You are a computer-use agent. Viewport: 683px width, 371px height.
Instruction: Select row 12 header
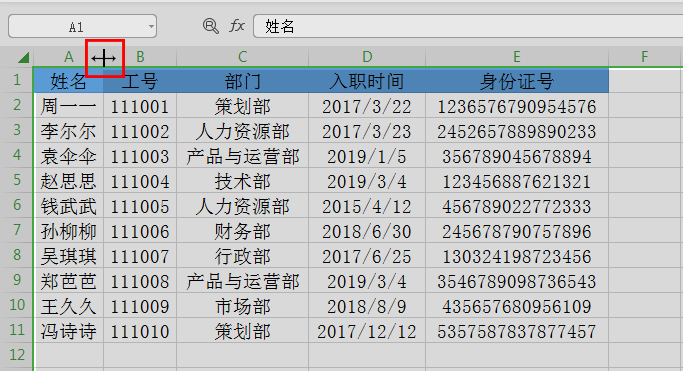(x=17, y=355)
